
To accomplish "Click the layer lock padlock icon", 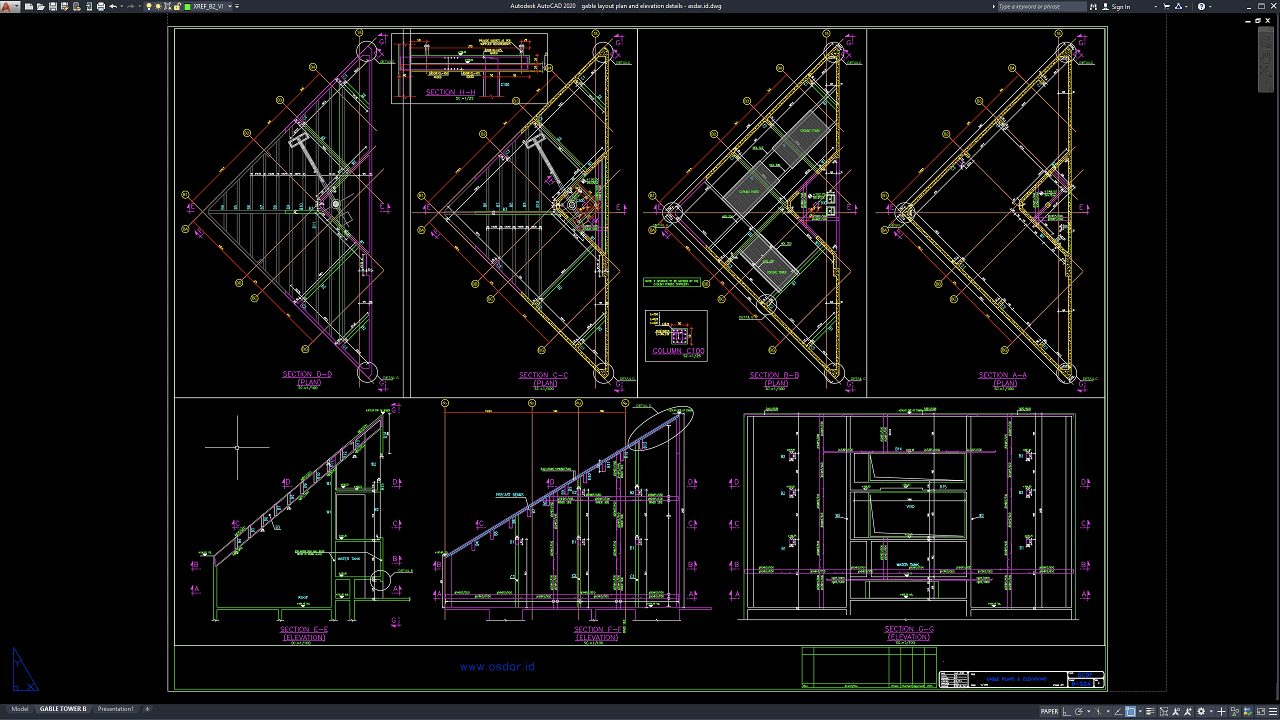I will 177,6.
